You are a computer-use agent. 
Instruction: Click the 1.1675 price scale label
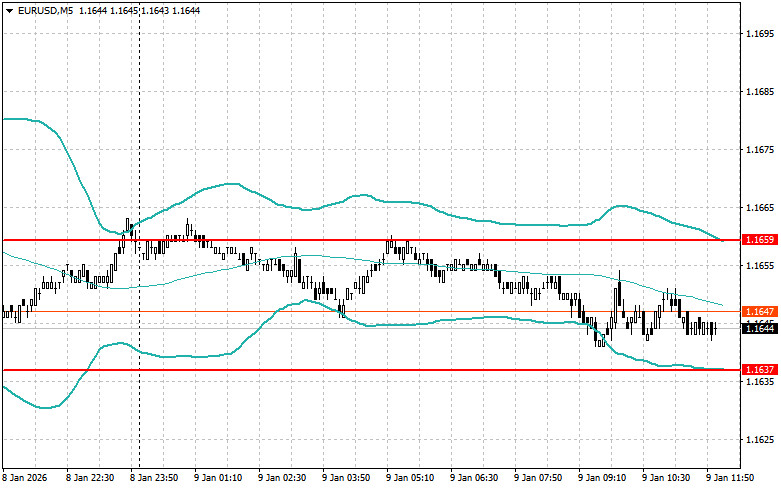click(759, 150)
